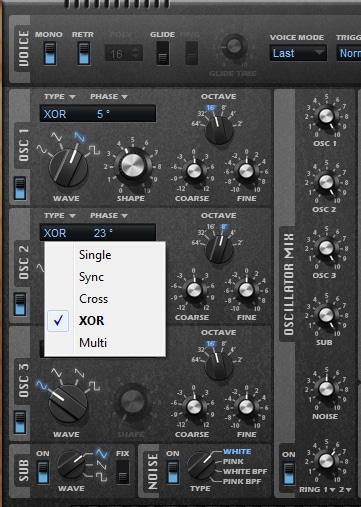
Task: Toggle the SUB FIX switch
Action: point(123,472)
